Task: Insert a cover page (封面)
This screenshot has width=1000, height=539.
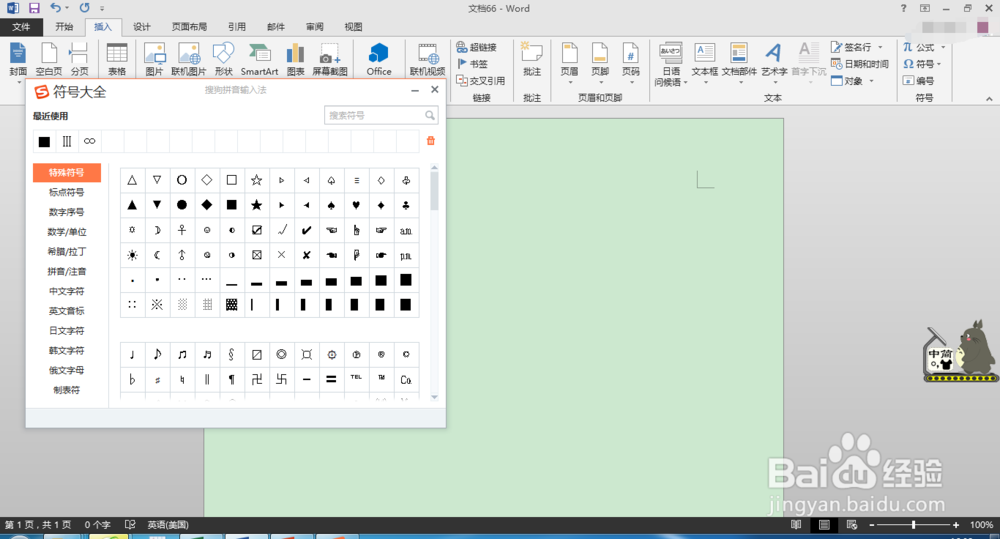Action: tap(18, 59)
